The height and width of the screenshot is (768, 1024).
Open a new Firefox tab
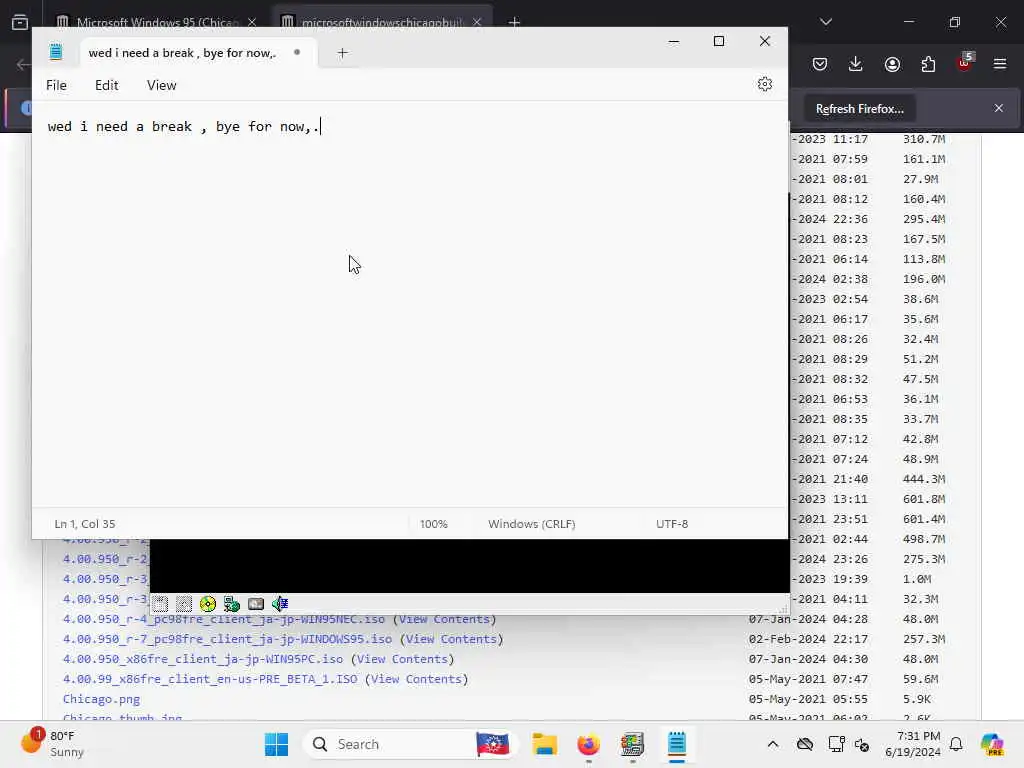[515, 22]
